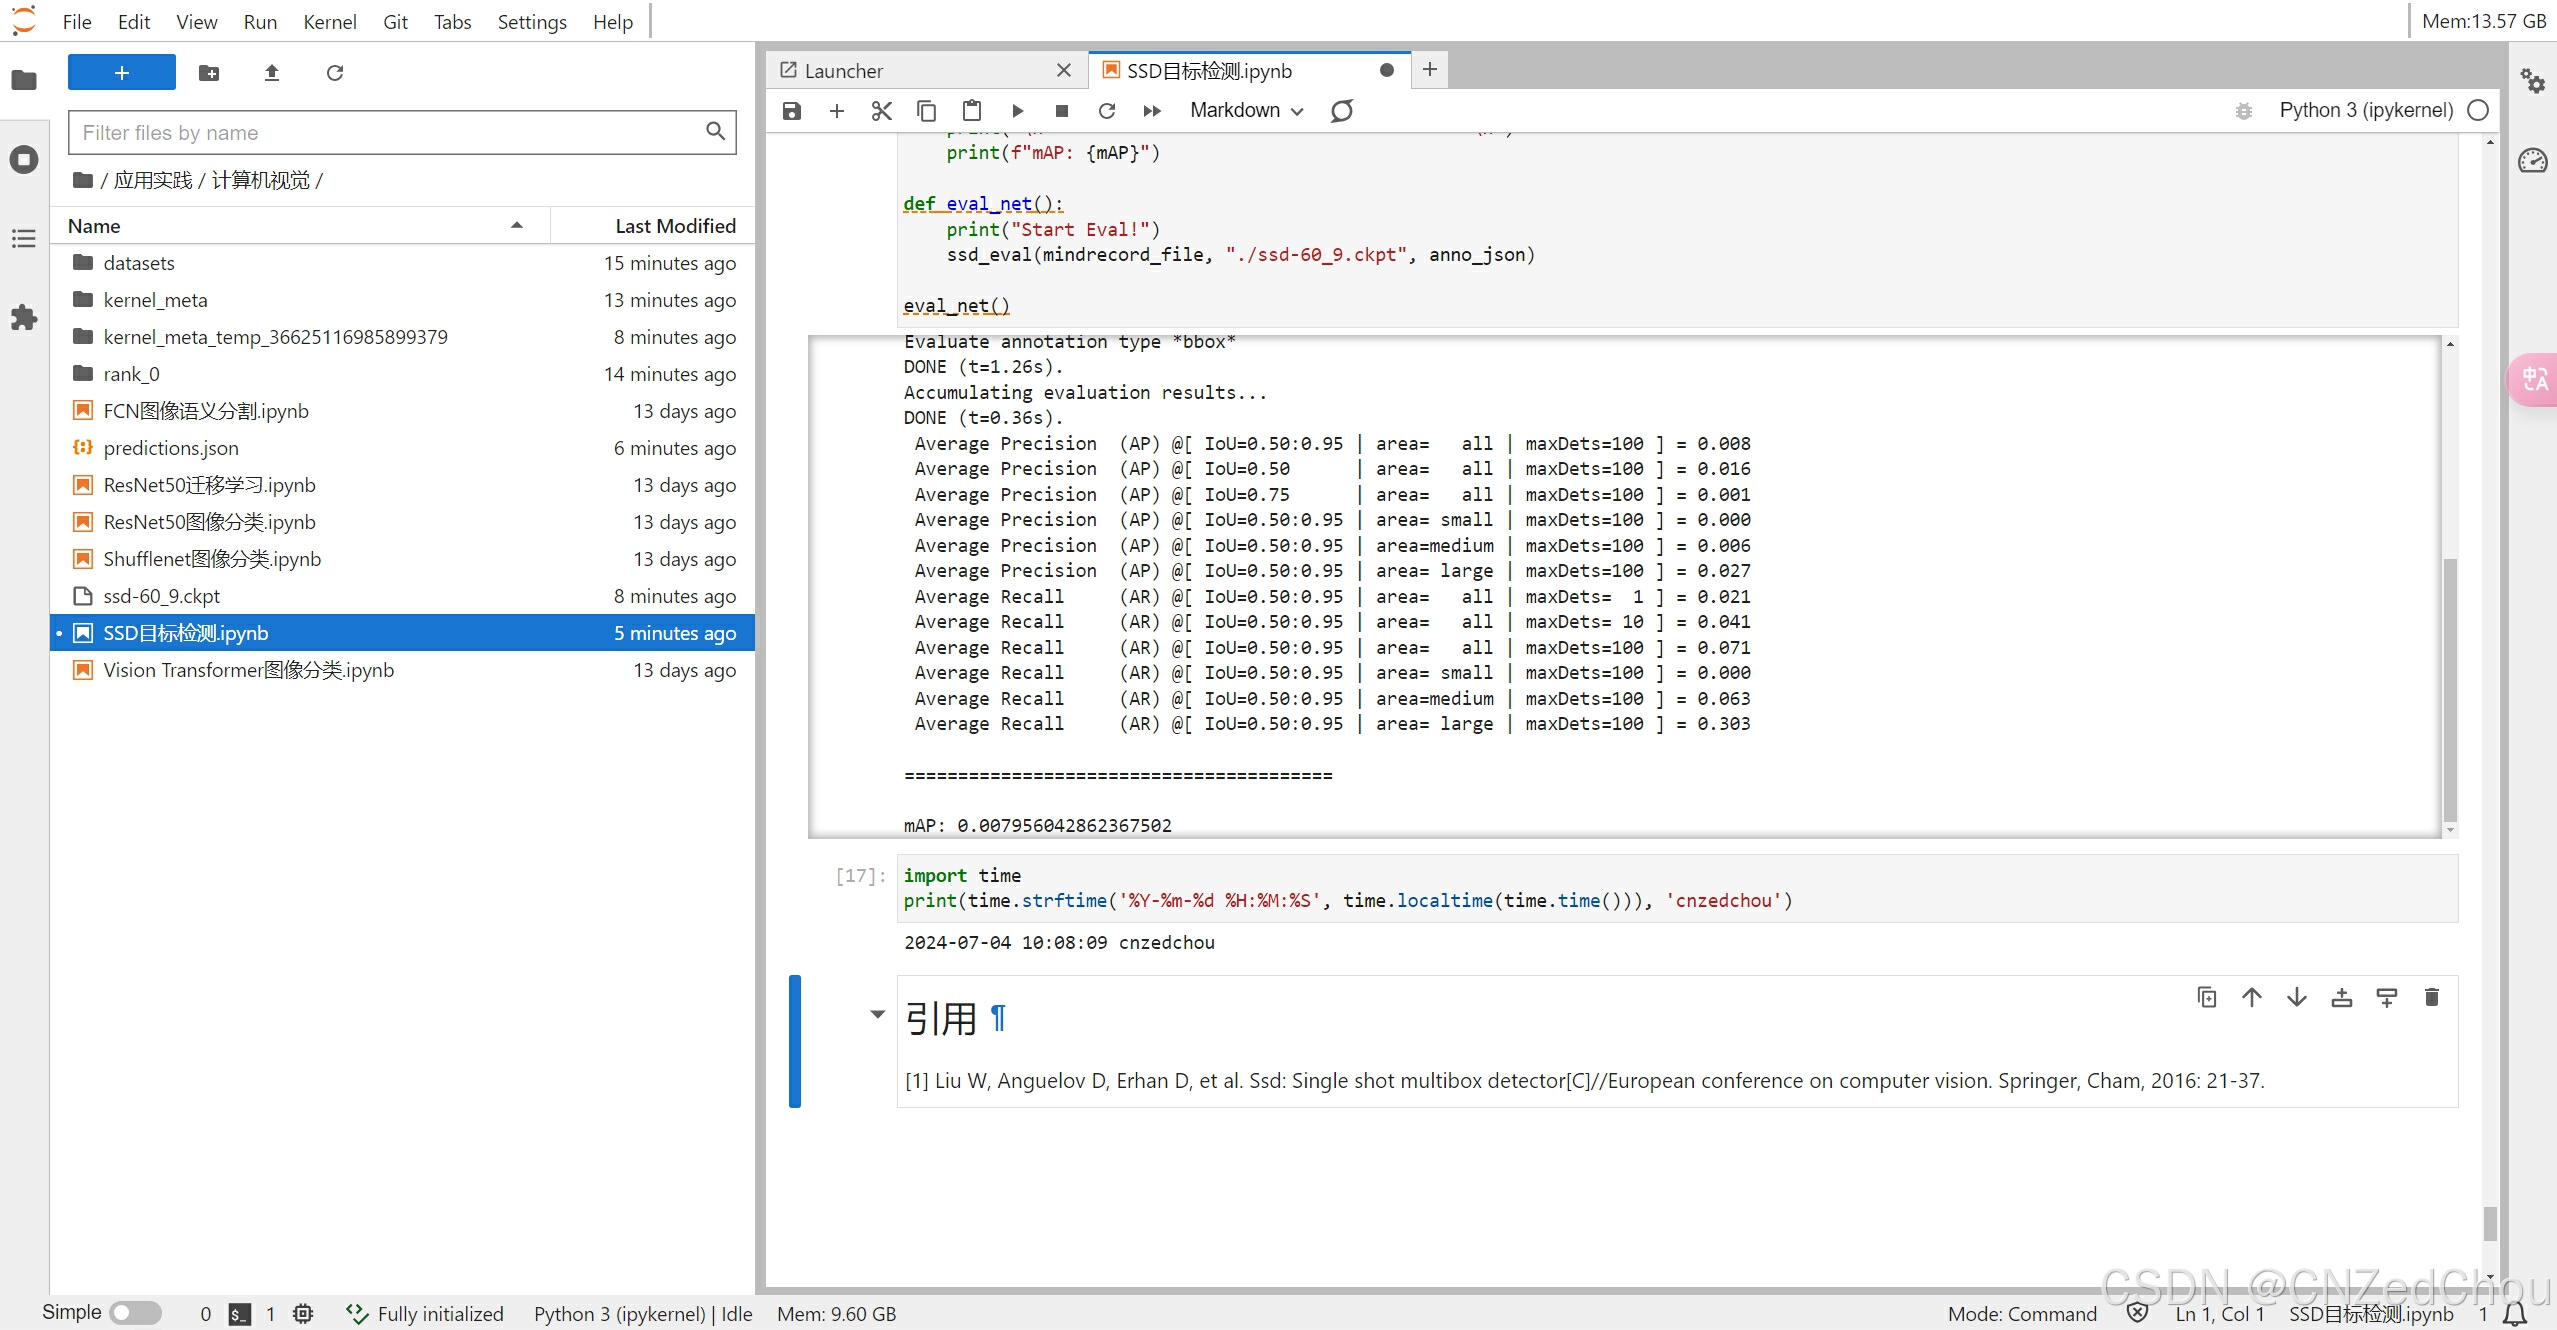The width and height of the screenshot is (2557, 1330).
Task: Open the Extension Manager sidebar
Action: [x=24, y=318]
